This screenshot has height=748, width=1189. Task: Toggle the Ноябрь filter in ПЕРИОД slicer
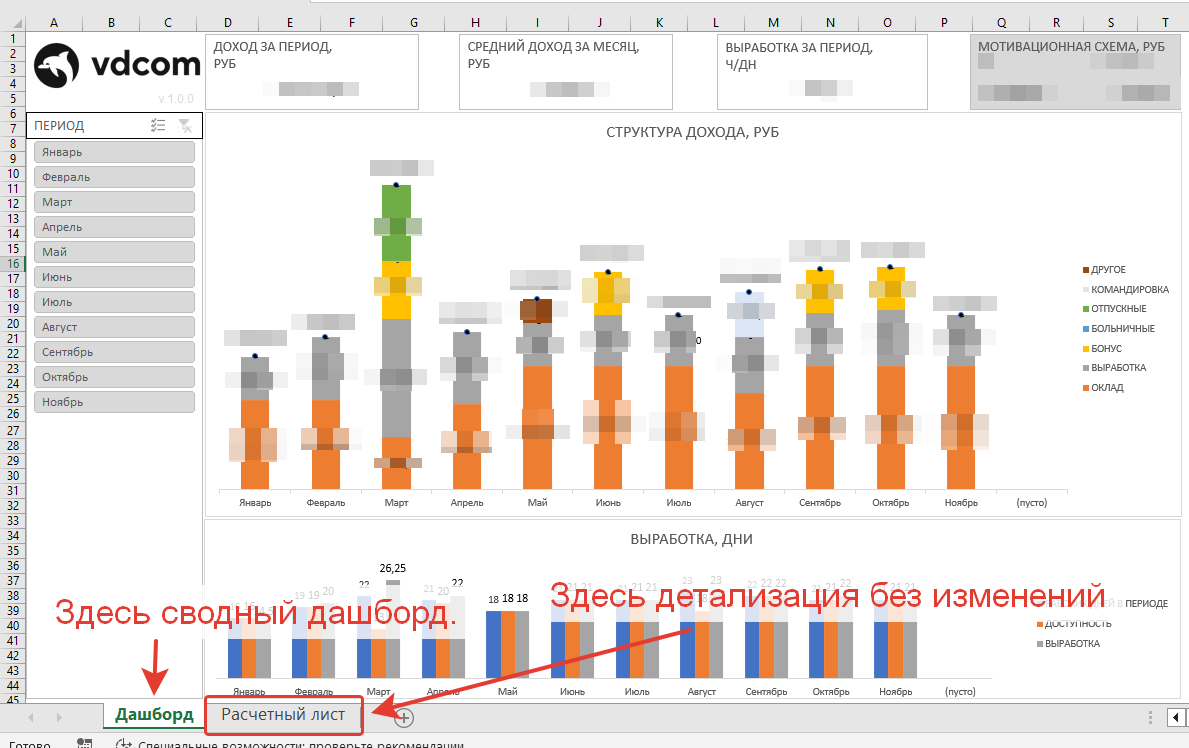pos(112,401)
